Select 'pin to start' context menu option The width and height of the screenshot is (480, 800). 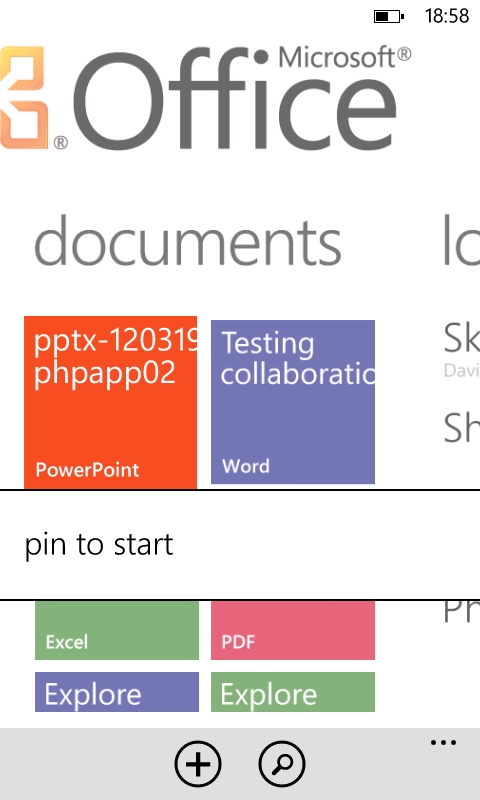240,545
